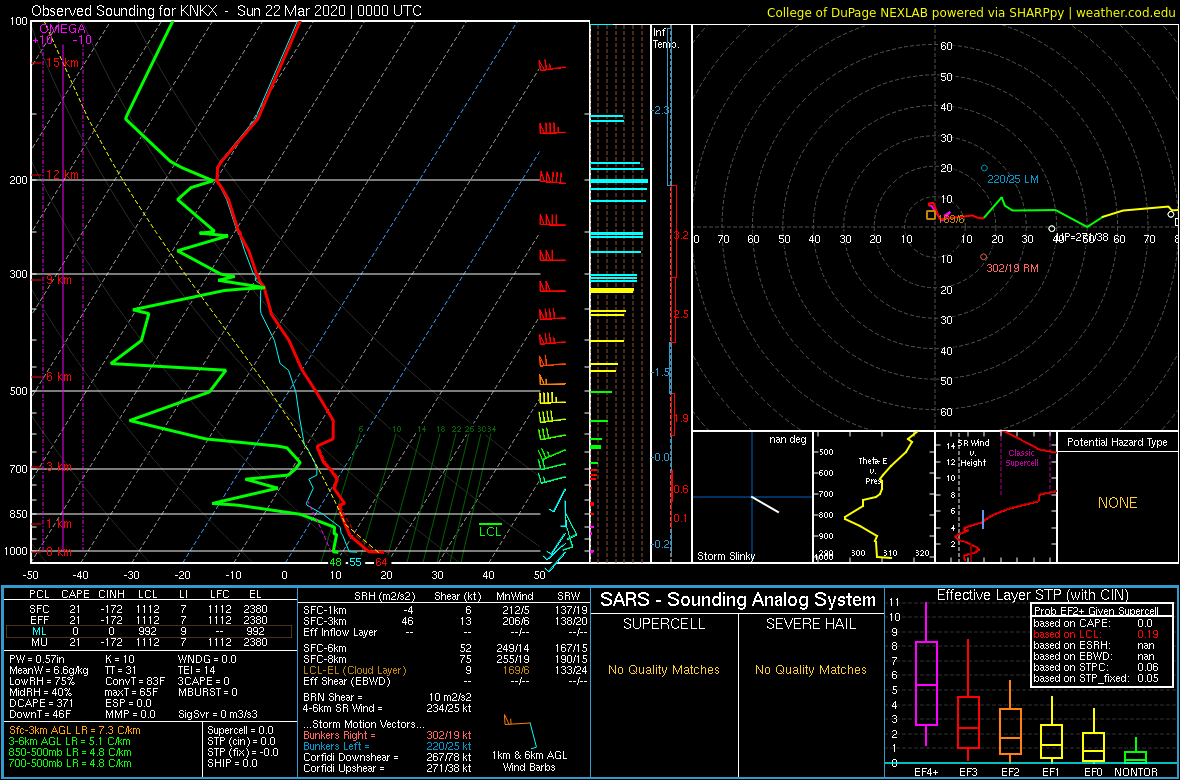Click the Effective Layer STP (with CIN) title
Image resolution: width=1180 pixels, height=780 pixels.
pyautogui.click(x=1032, y=596)
